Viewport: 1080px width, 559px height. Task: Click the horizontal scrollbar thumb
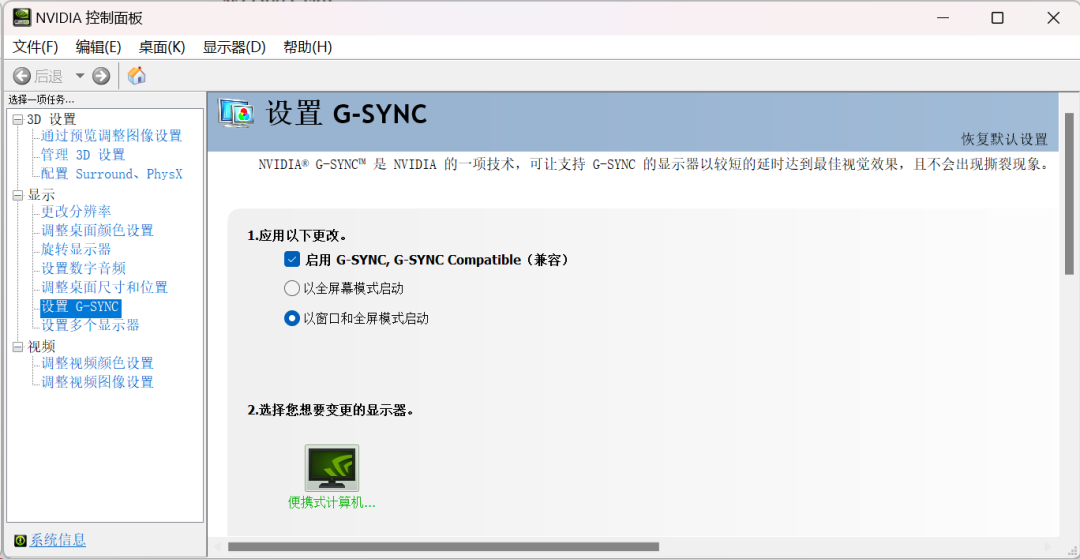pos(444,547)
